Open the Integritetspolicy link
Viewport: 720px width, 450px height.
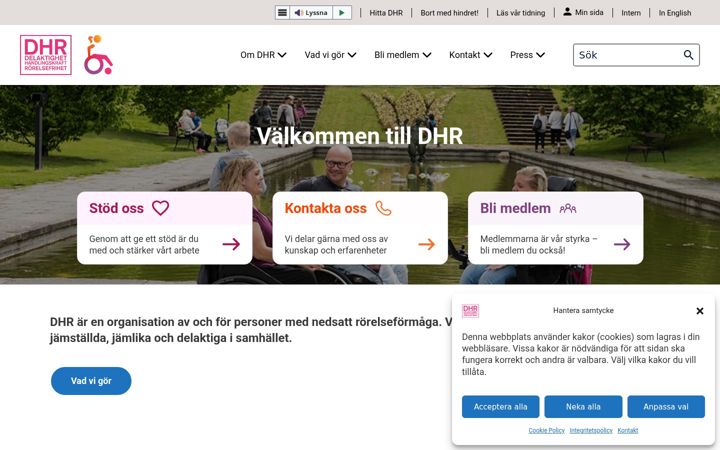pyautogui.click(x=591, y=430)
